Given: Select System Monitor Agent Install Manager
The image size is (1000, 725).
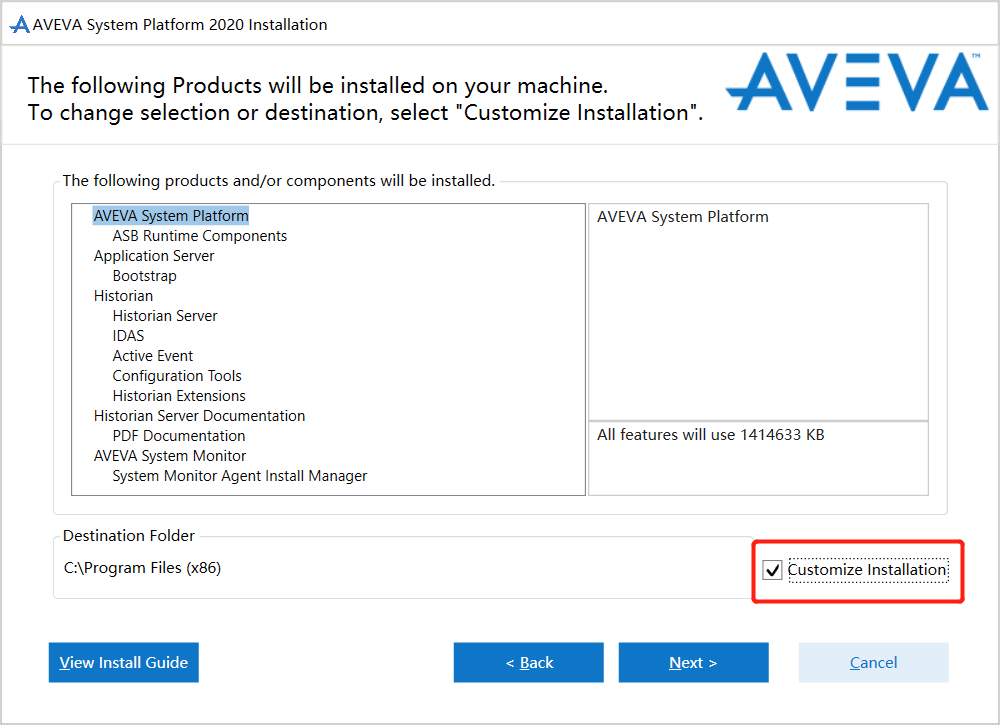Looking at the screenshot, I should coord(240,476).
